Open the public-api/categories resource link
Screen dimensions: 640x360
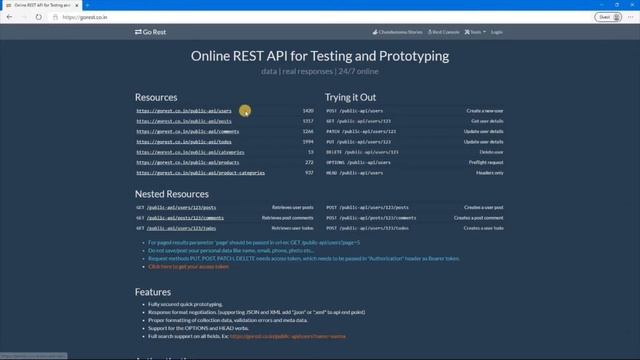click(190, 152)
